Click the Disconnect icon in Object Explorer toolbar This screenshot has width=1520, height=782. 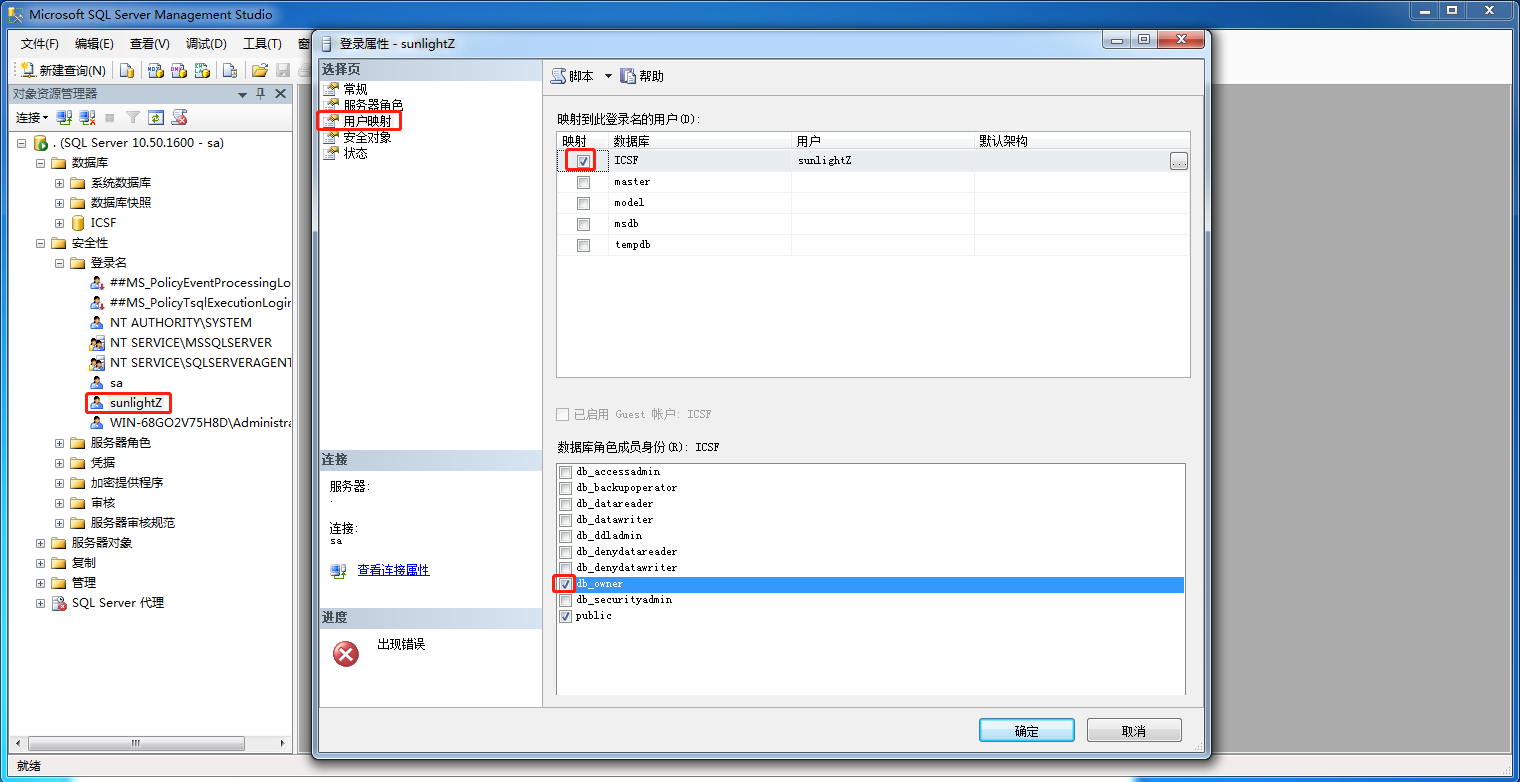[88, 118]
